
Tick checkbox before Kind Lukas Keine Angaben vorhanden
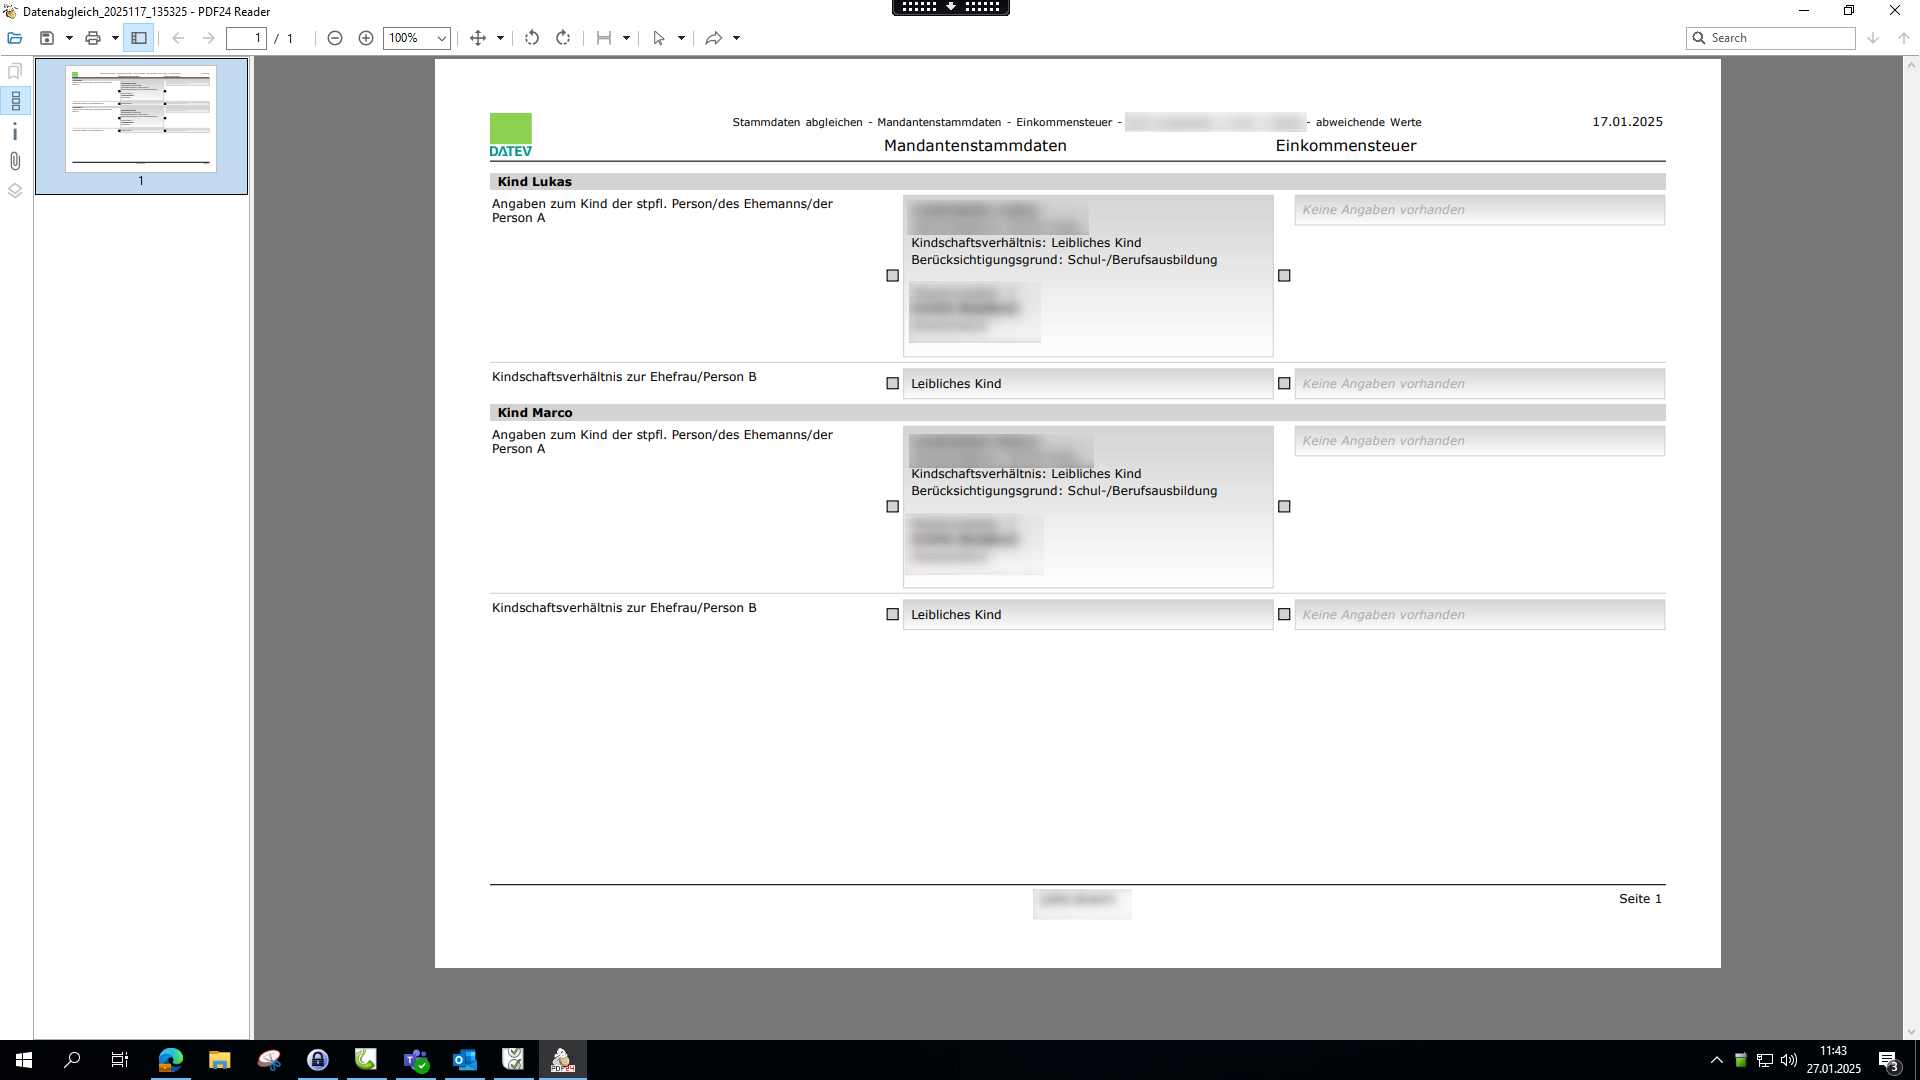pos(1284,383)
